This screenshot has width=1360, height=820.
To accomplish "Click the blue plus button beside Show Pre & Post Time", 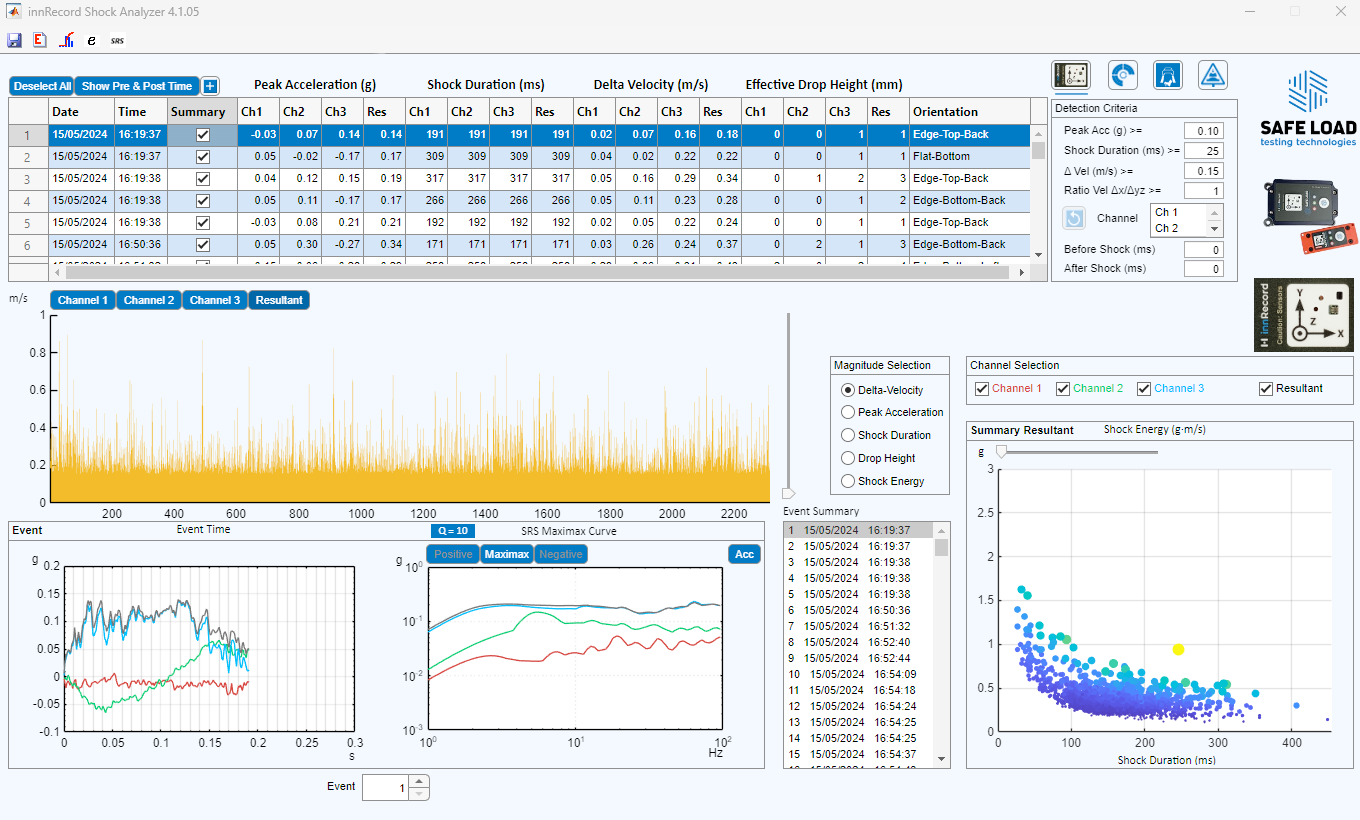I will point(210,86).
